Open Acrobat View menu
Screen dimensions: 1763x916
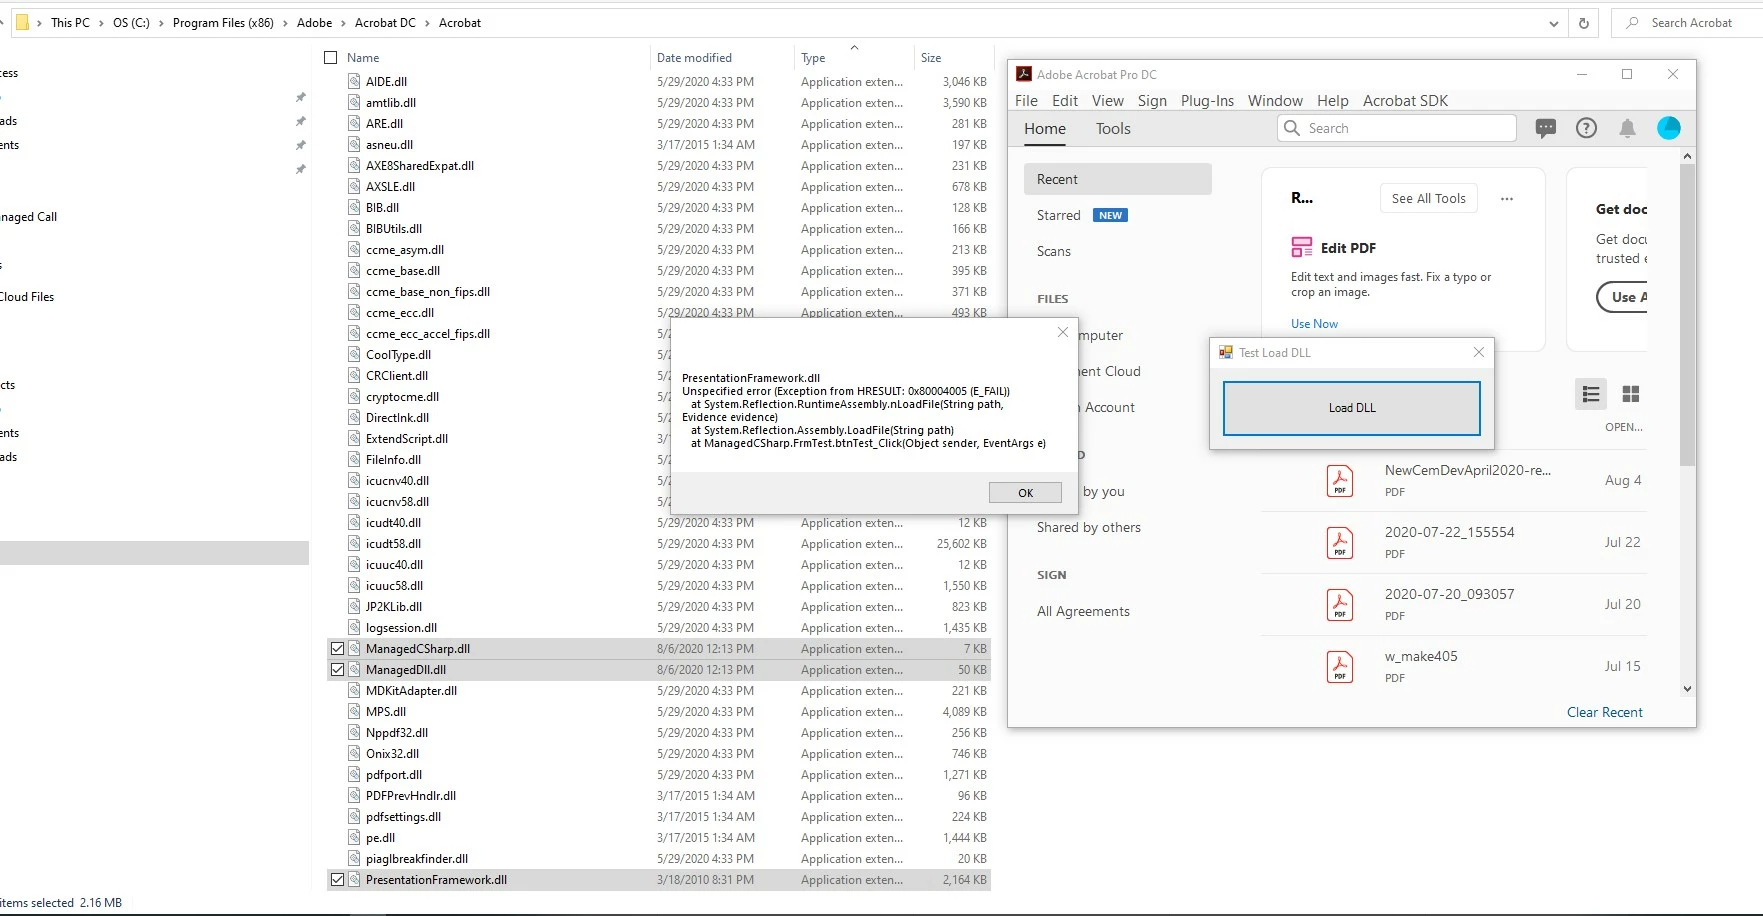tap(1107, 100)
